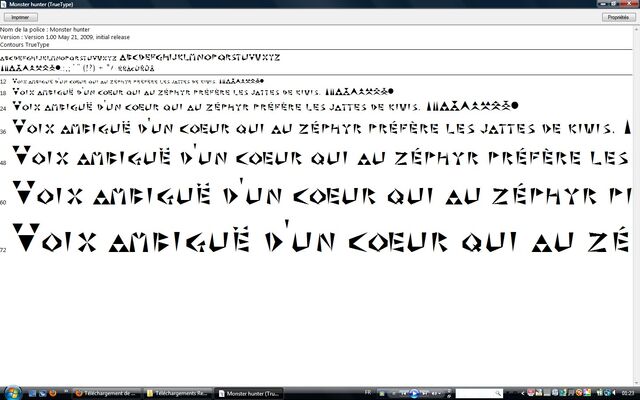Click the 'Nom de la police : Monster hunter' text
Image resolution: width=640 pixels, height=400 pixels.
pyautogui.click(x=45, y=29)
